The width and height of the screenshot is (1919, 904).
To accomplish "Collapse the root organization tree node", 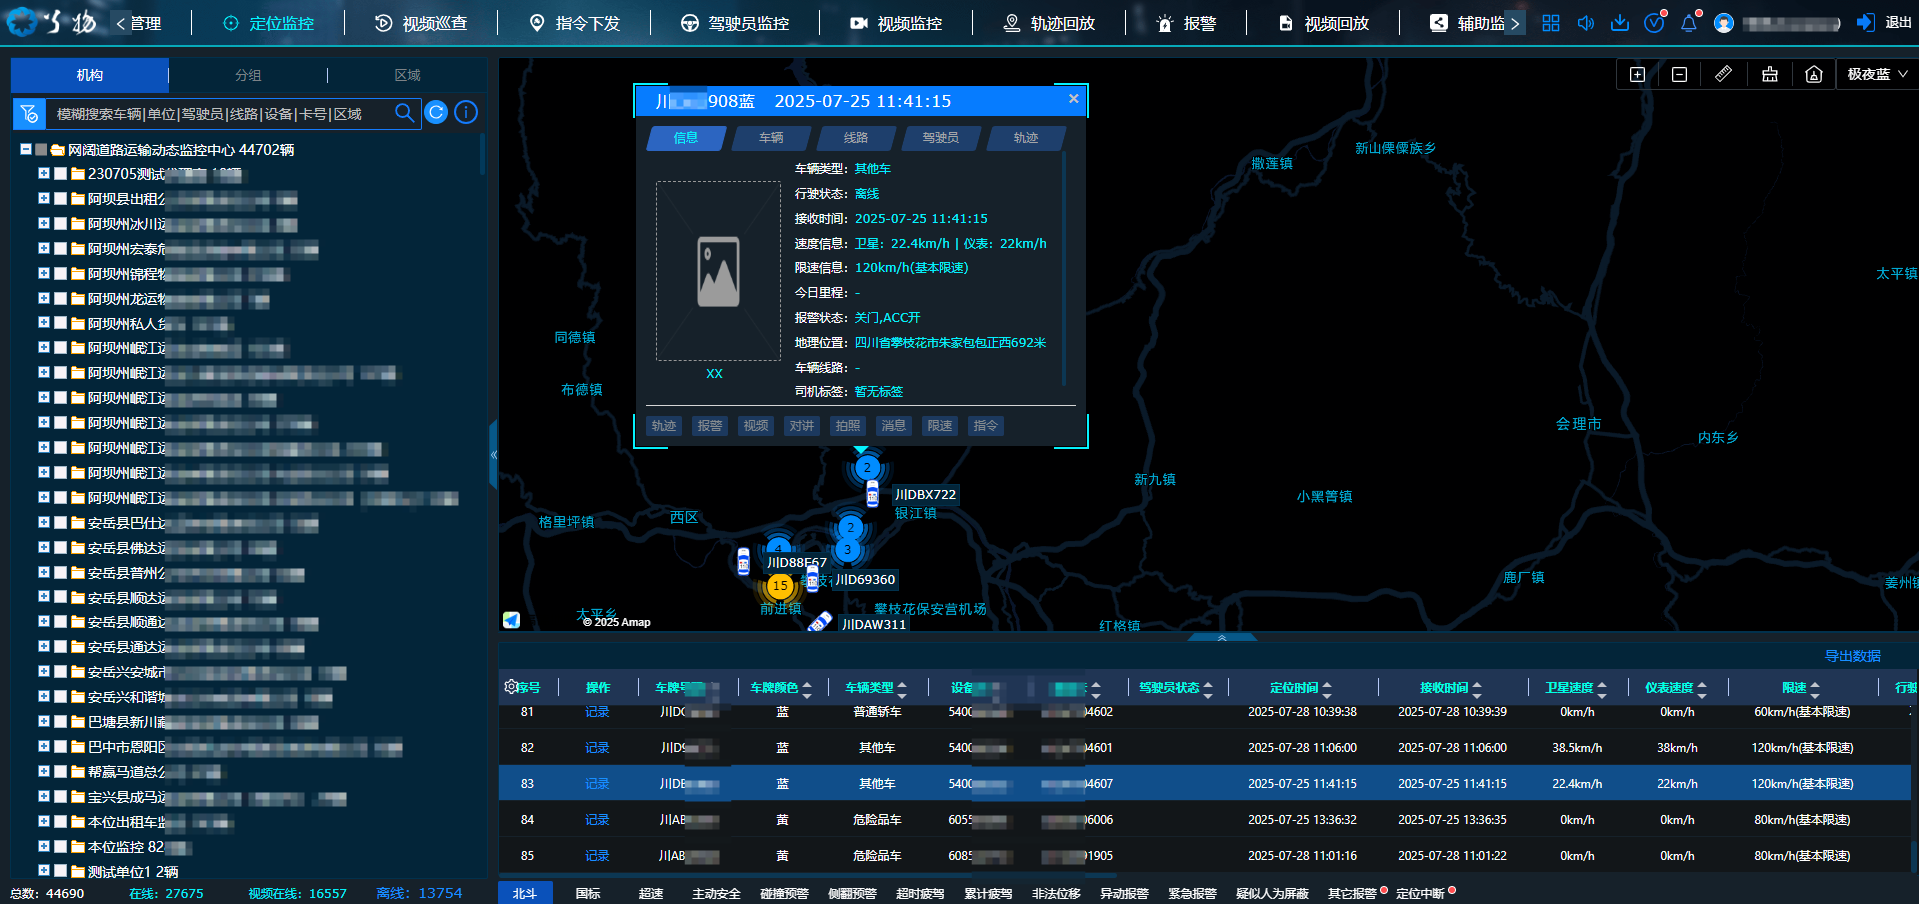I will [x=26, y=150].
